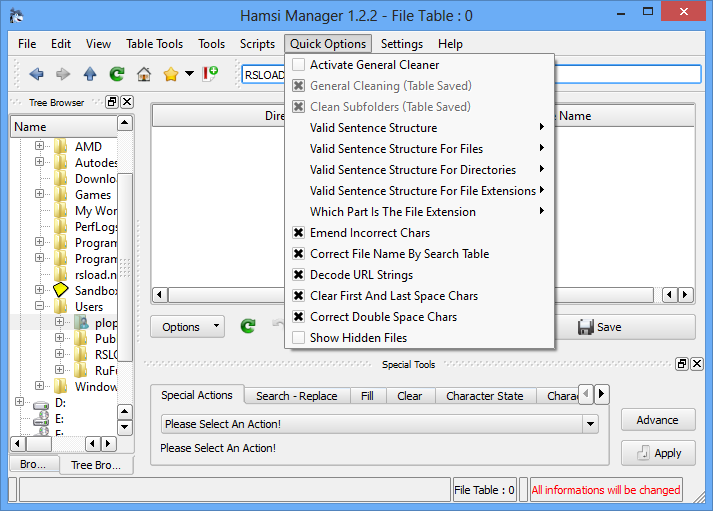Close the Tree Browser panel

[x=127, y=102]
